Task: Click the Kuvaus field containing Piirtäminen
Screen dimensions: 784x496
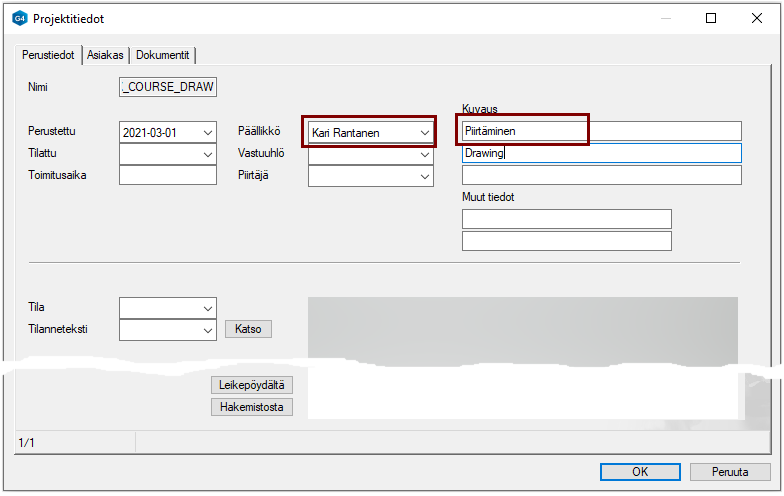Action: pyautogui.click(x=600, y=131)
